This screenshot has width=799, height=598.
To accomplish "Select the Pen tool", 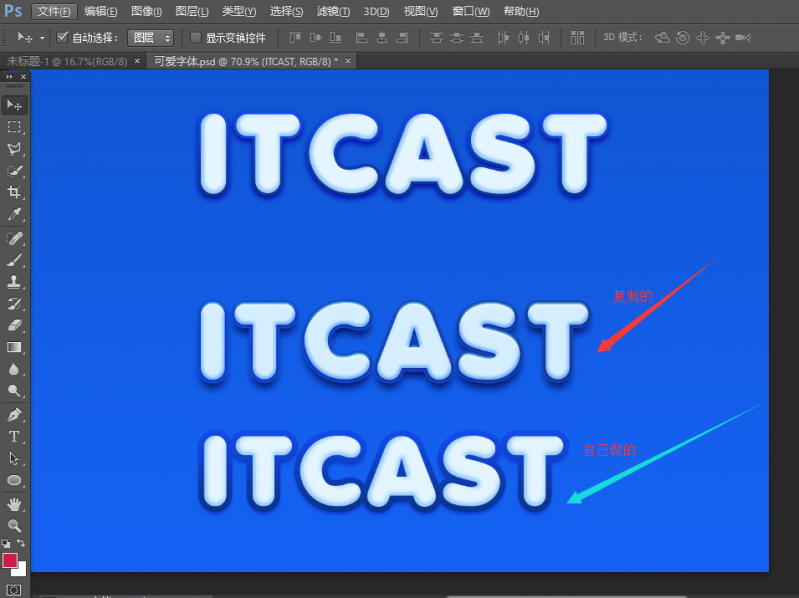I will point(14,415).
